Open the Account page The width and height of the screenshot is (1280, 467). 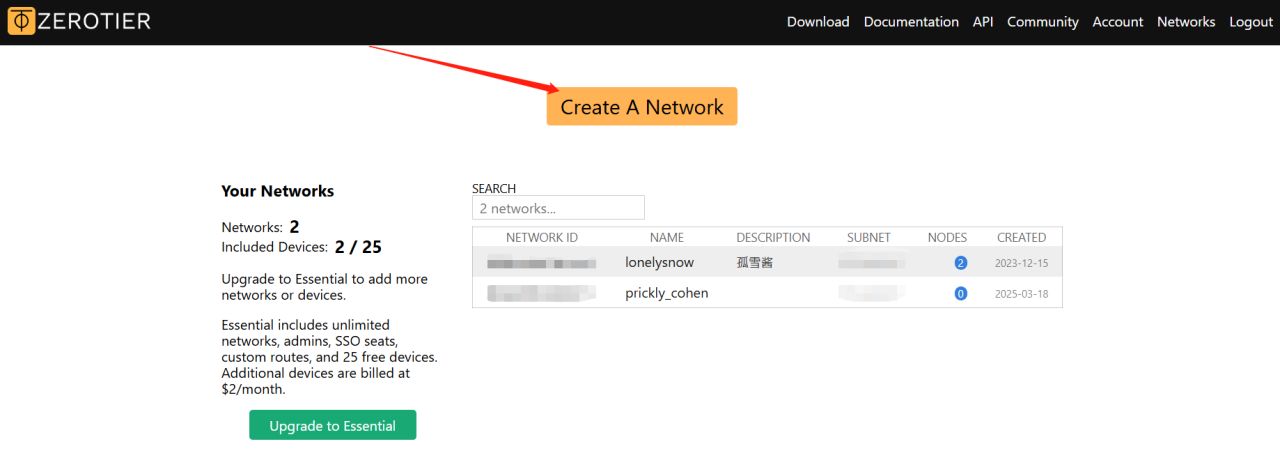click(x=1118, y=22)
